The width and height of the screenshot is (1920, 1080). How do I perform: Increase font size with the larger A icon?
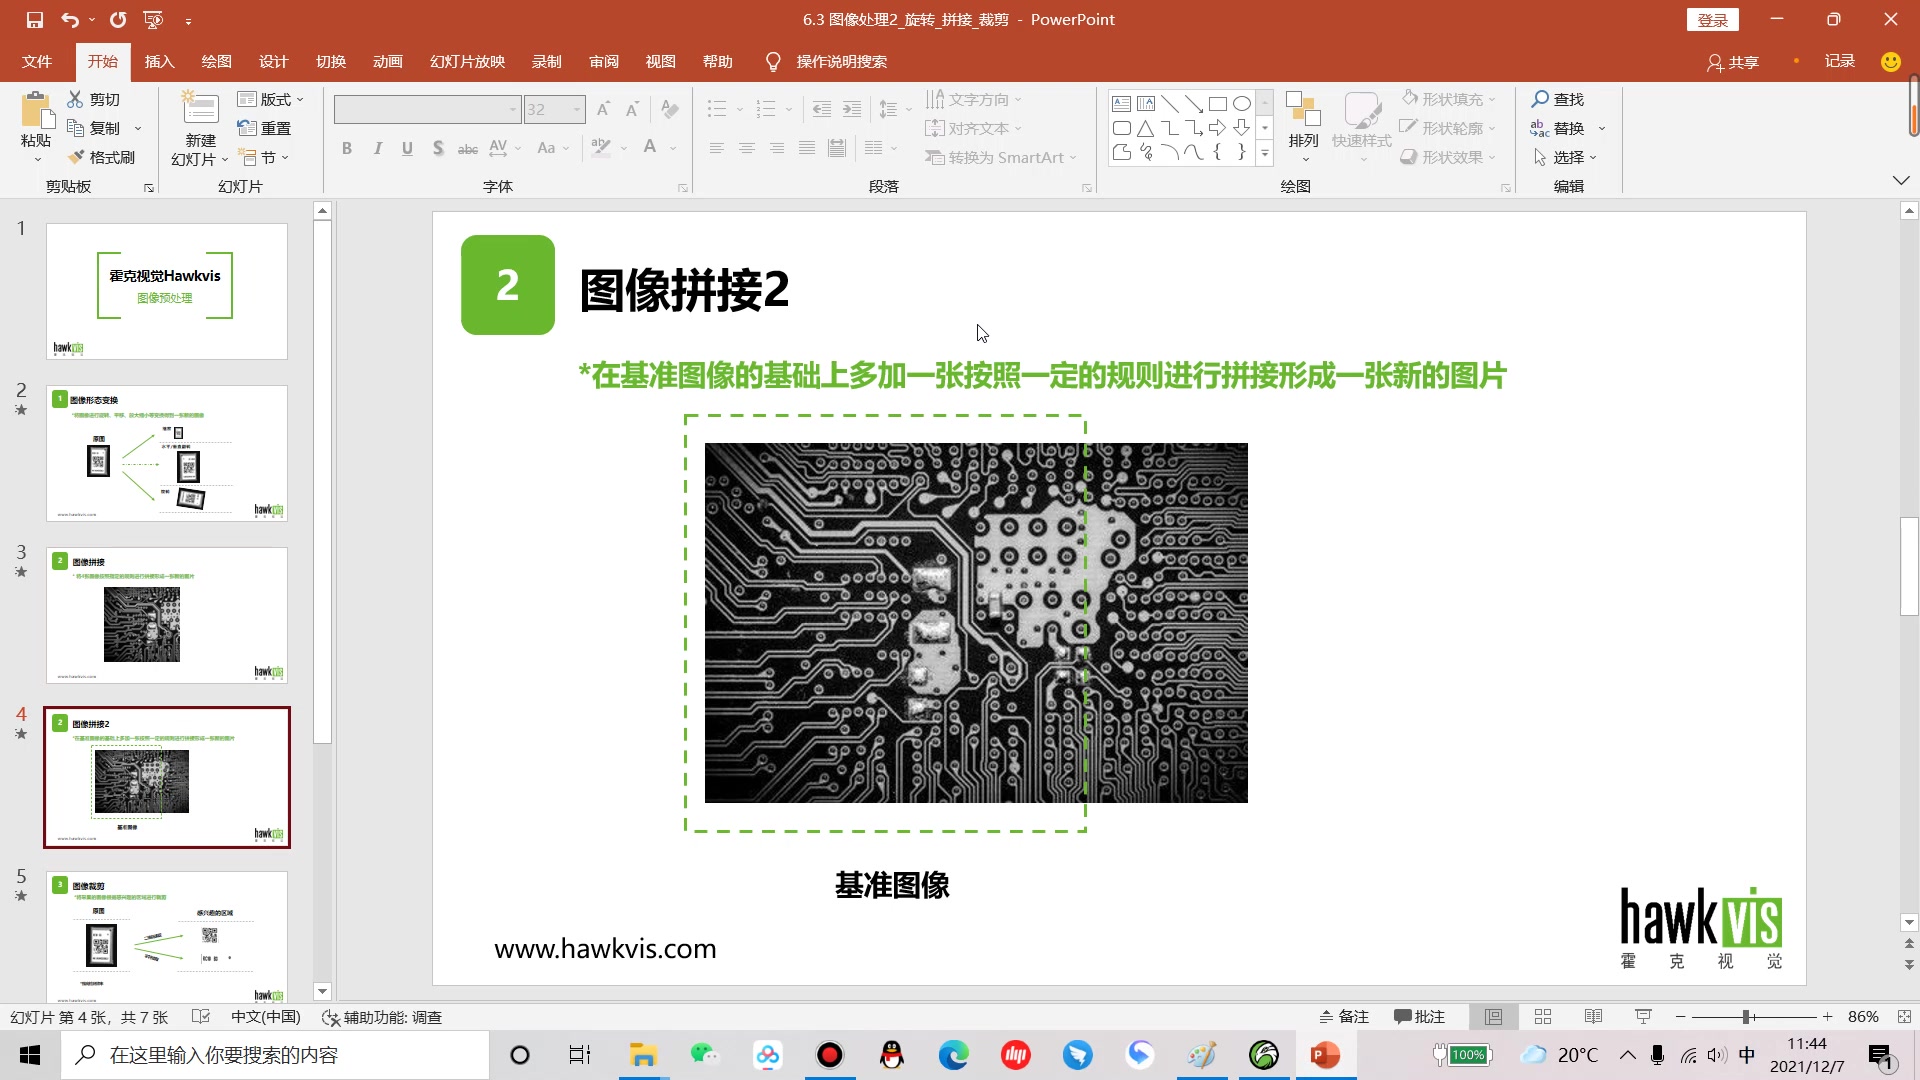[603, 109]
